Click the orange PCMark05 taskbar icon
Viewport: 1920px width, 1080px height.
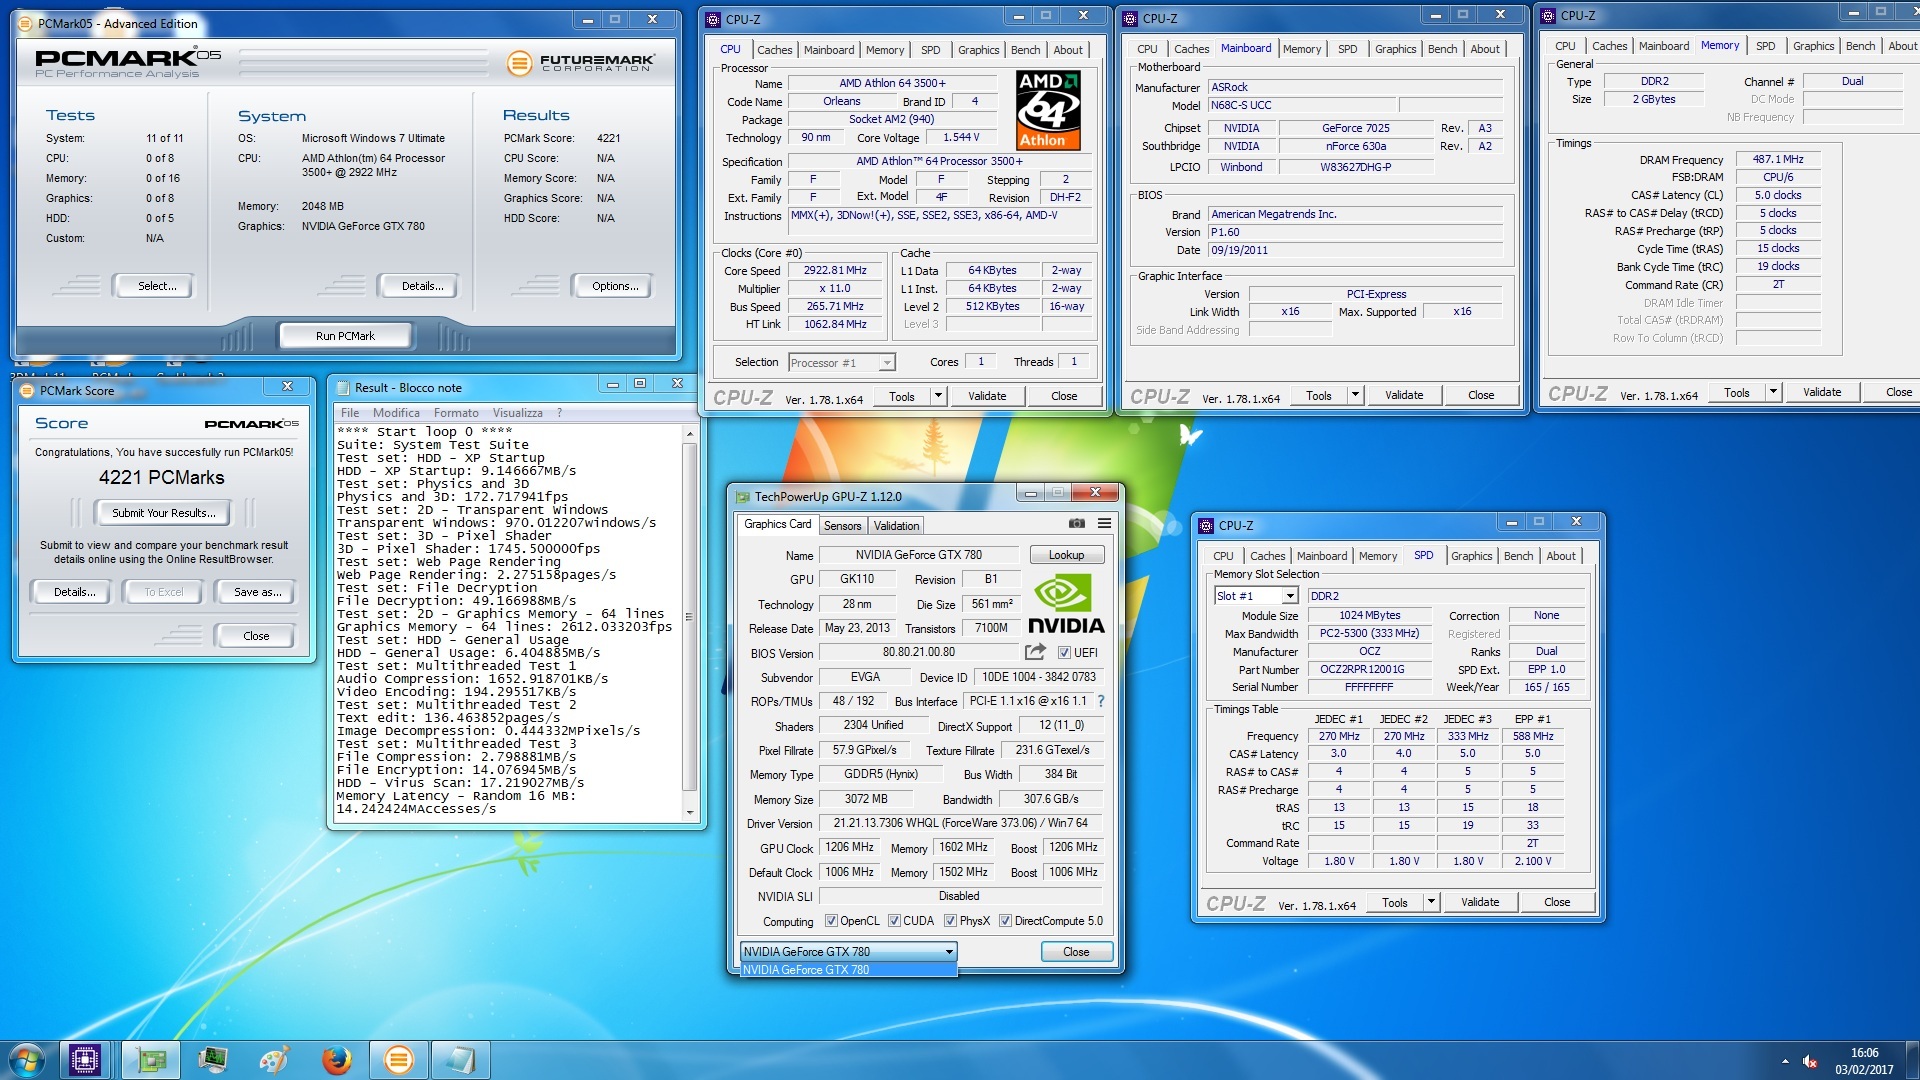pos(398,1060)
